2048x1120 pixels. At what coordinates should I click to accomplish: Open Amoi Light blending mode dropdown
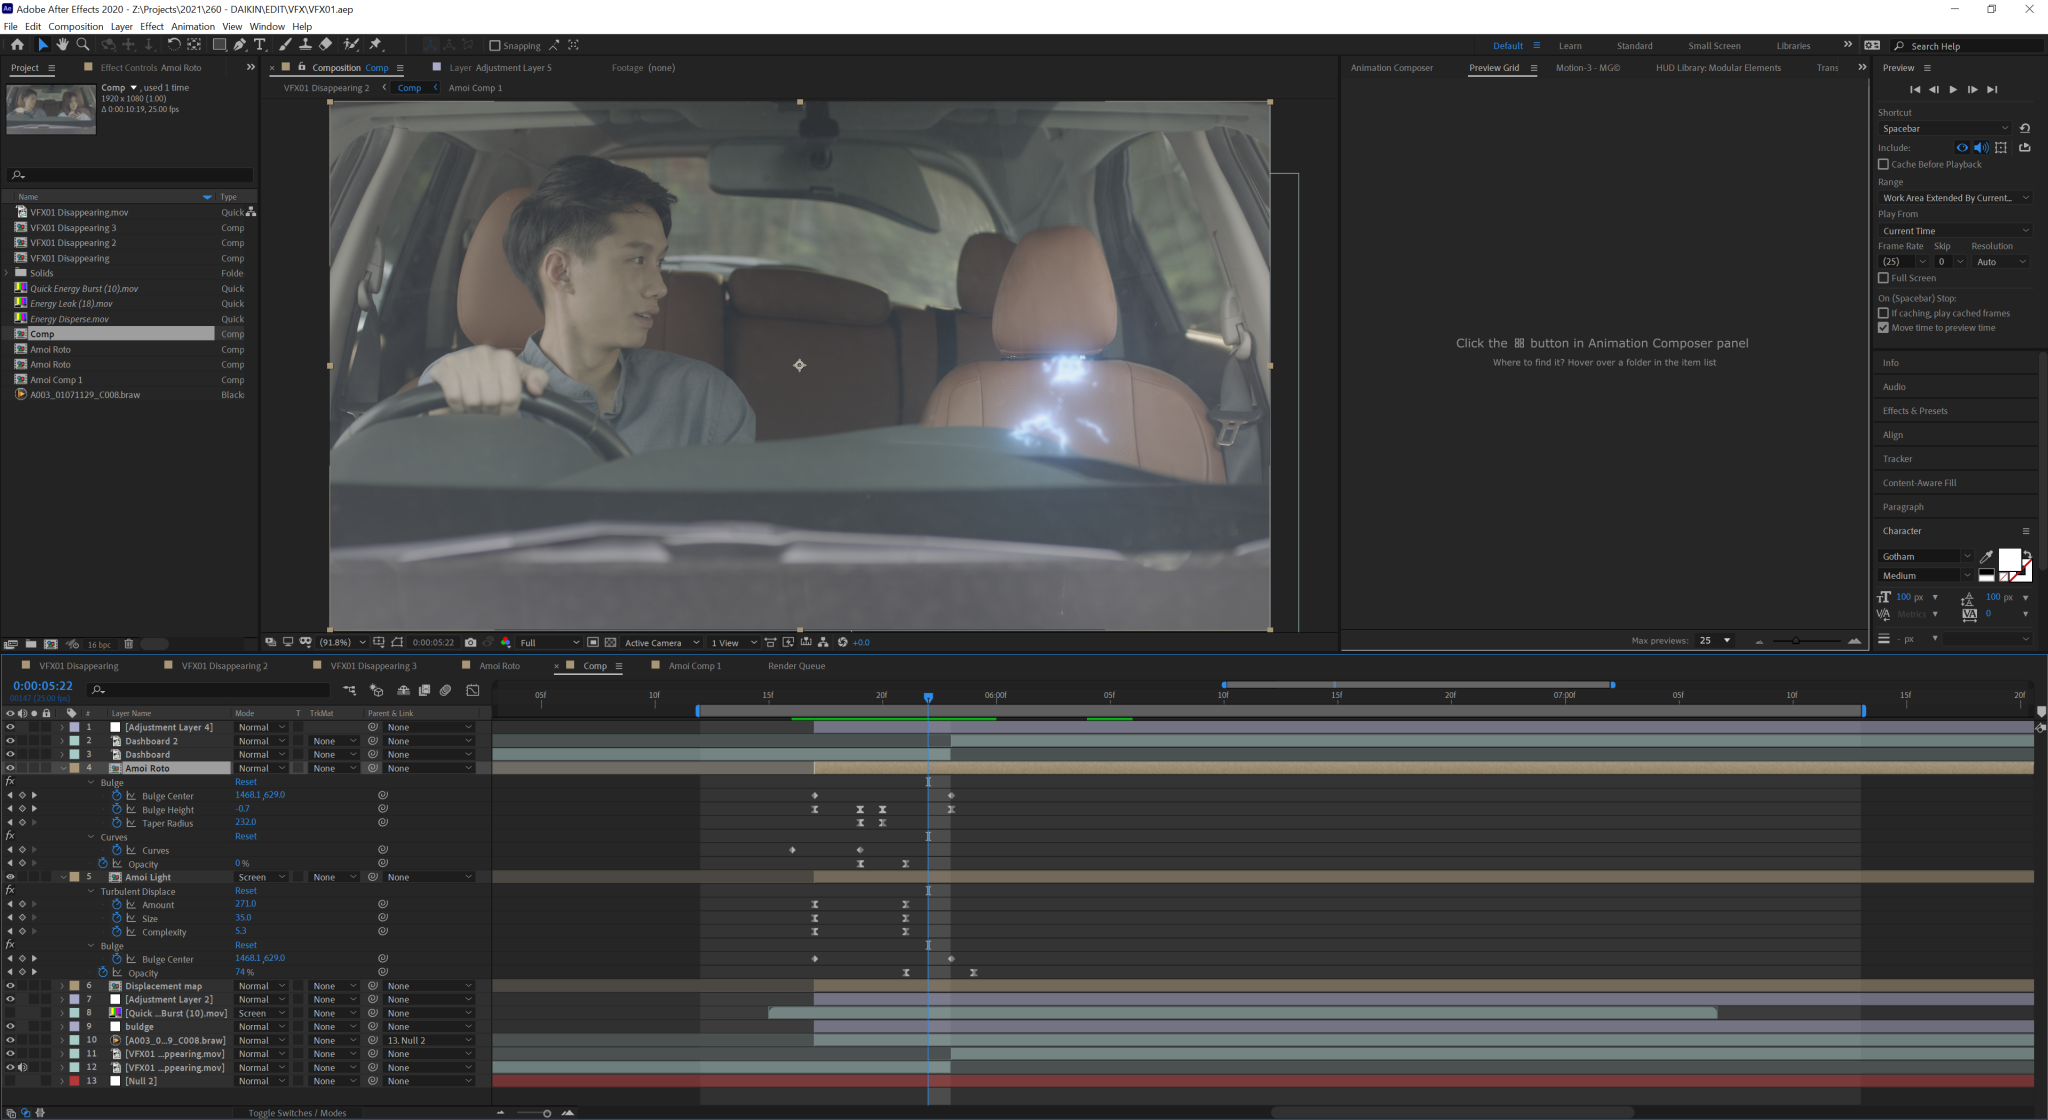(x=261, y=877)
